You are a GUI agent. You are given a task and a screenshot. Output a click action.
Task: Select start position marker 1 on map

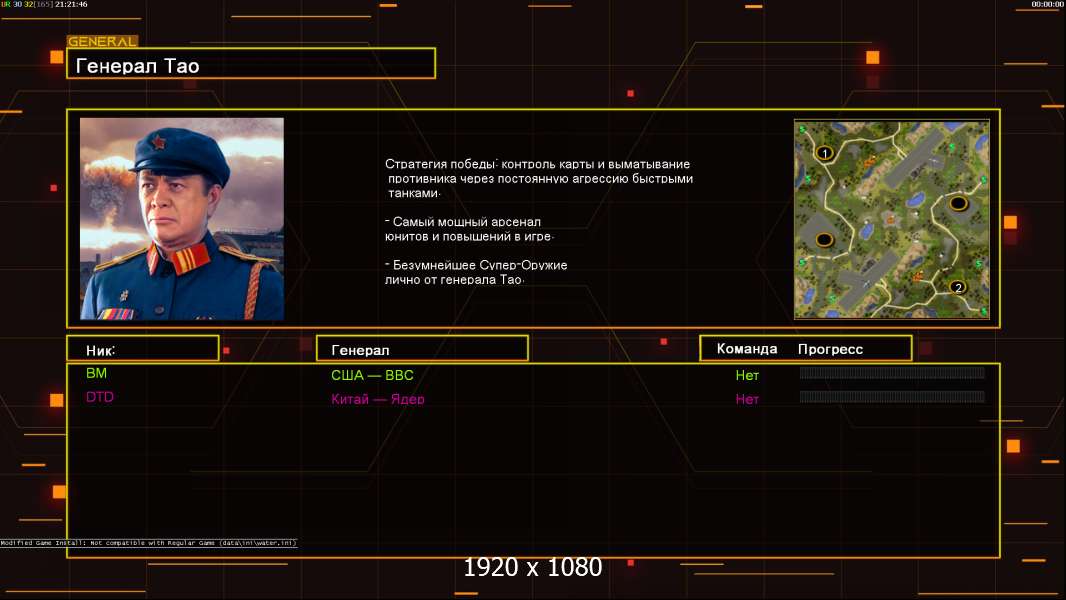pos(825,153)
